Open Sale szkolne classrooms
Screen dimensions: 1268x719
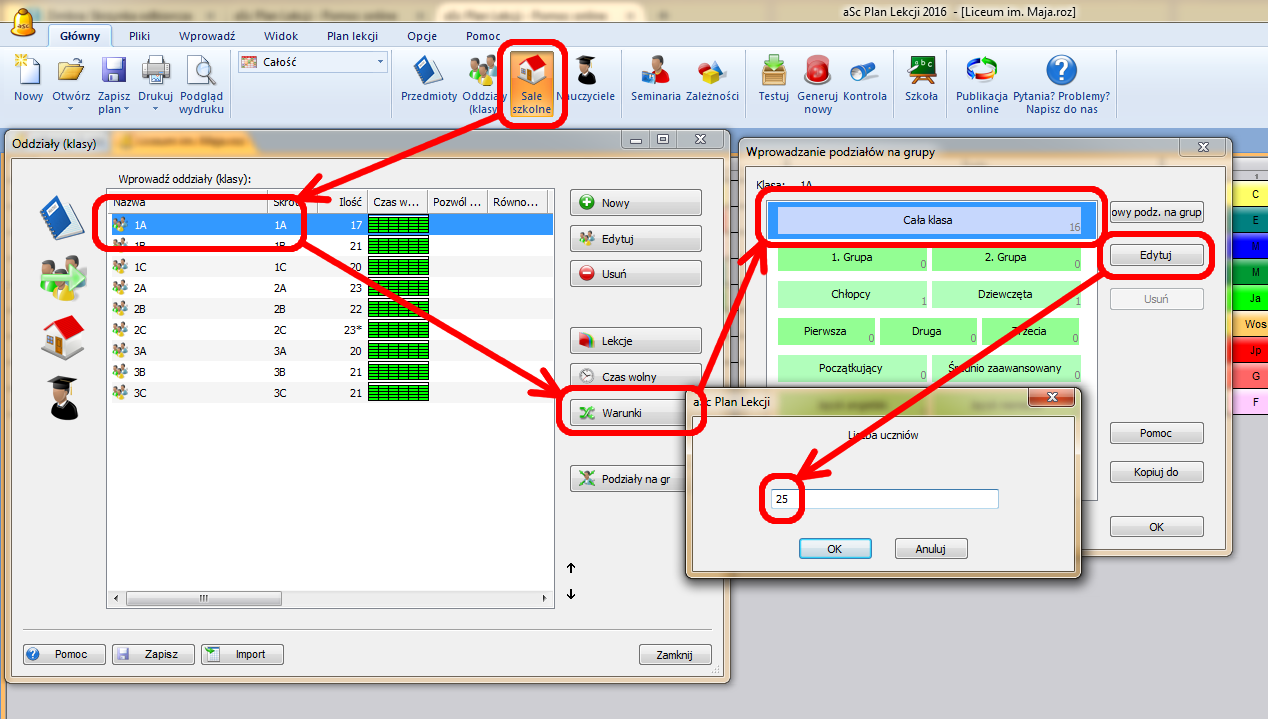coord(532,84)
